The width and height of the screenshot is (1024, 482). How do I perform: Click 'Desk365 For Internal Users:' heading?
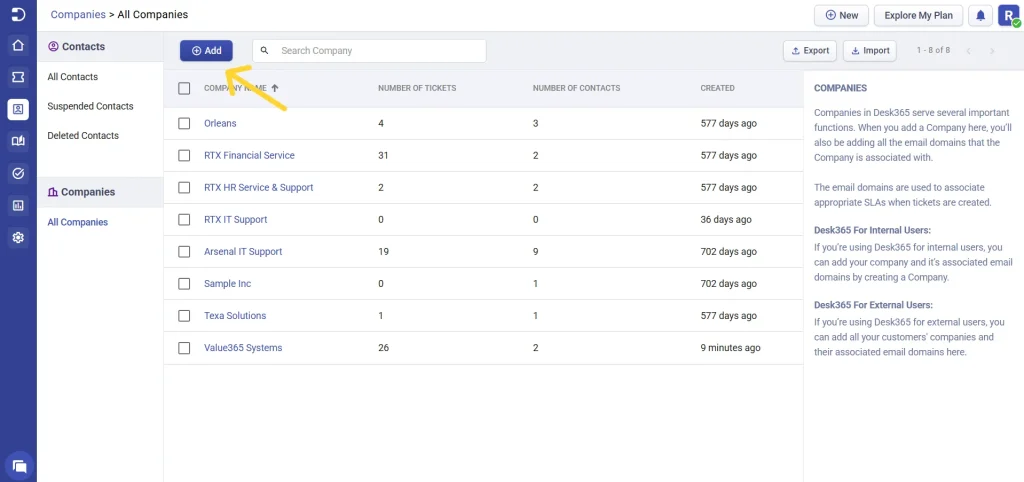pos(872,231)
